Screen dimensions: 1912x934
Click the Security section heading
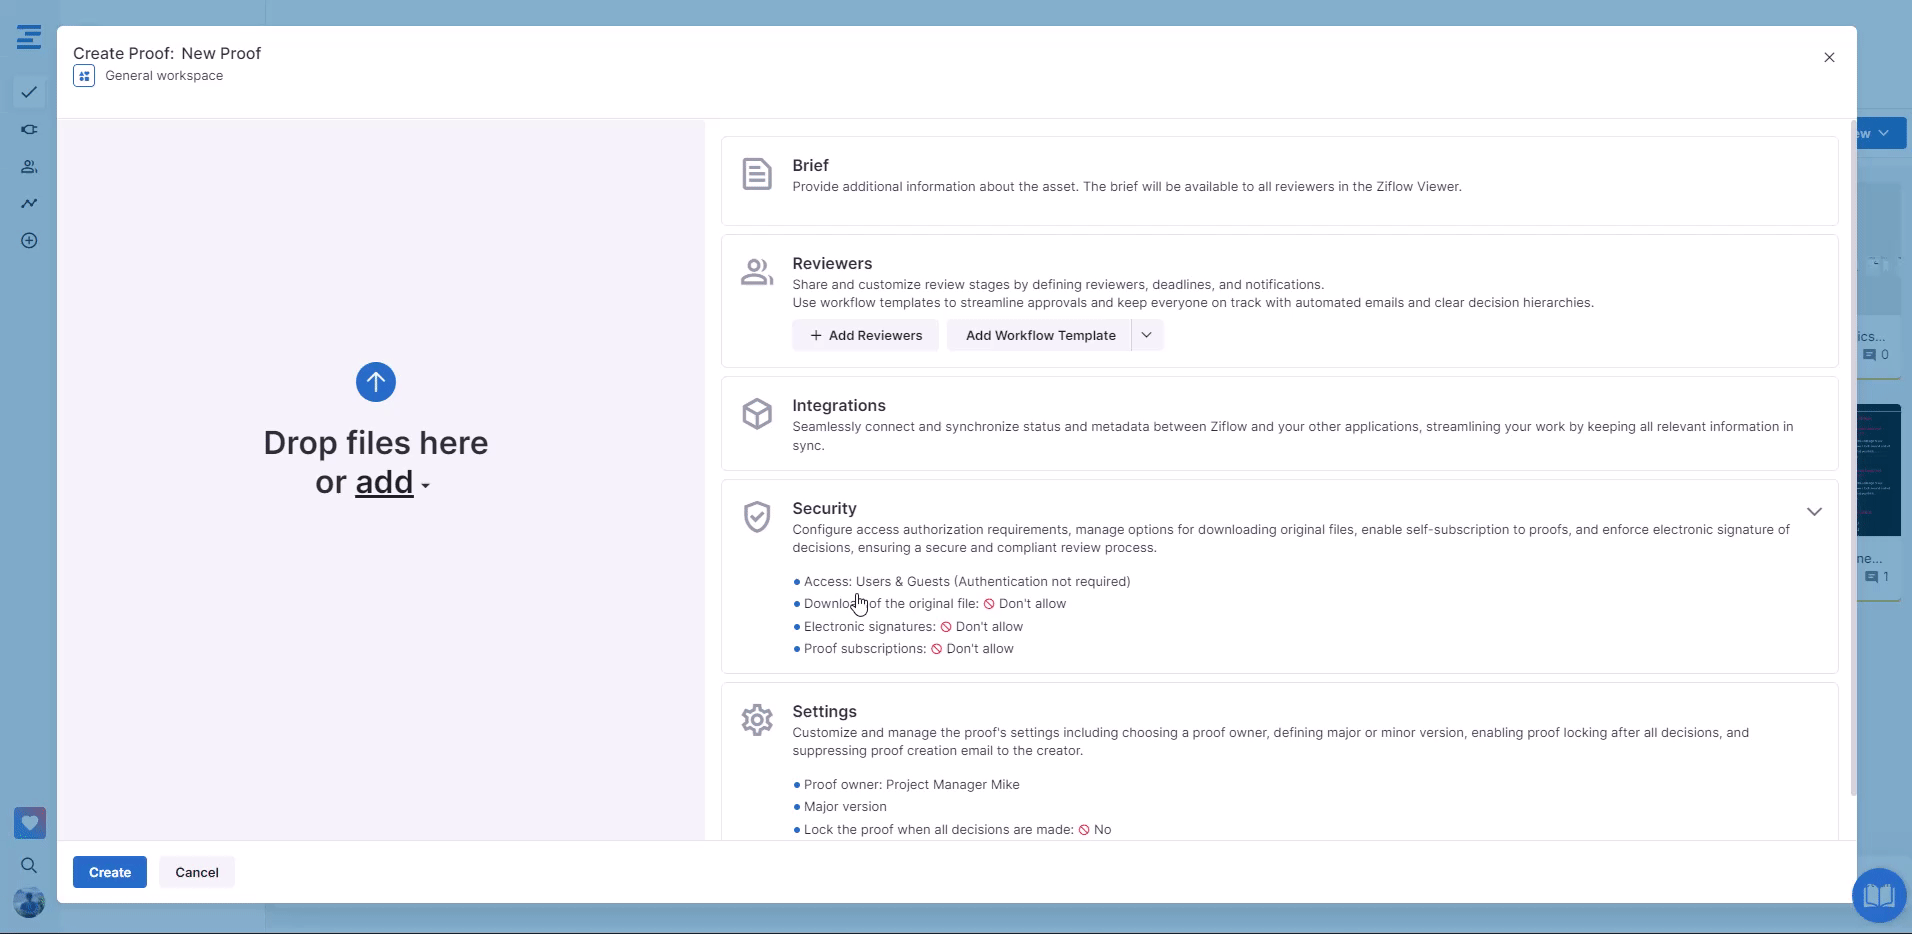pyautogui.click(x=825, y=508)
